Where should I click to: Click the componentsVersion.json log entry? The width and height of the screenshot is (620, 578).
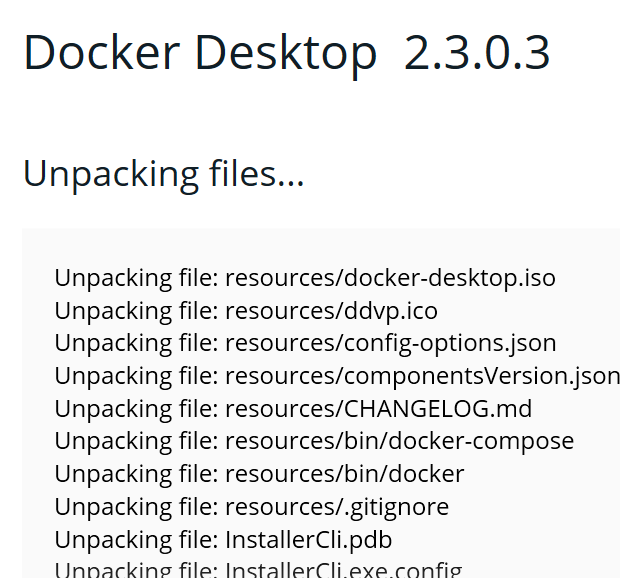point(337,376)
